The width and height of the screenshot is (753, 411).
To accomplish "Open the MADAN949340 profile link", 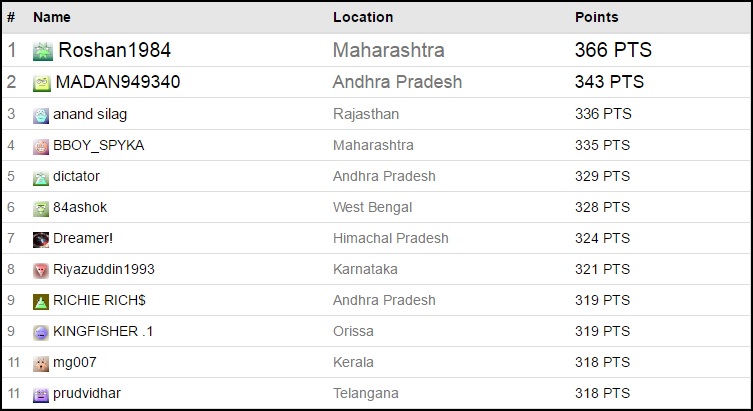I will [118, 82].
